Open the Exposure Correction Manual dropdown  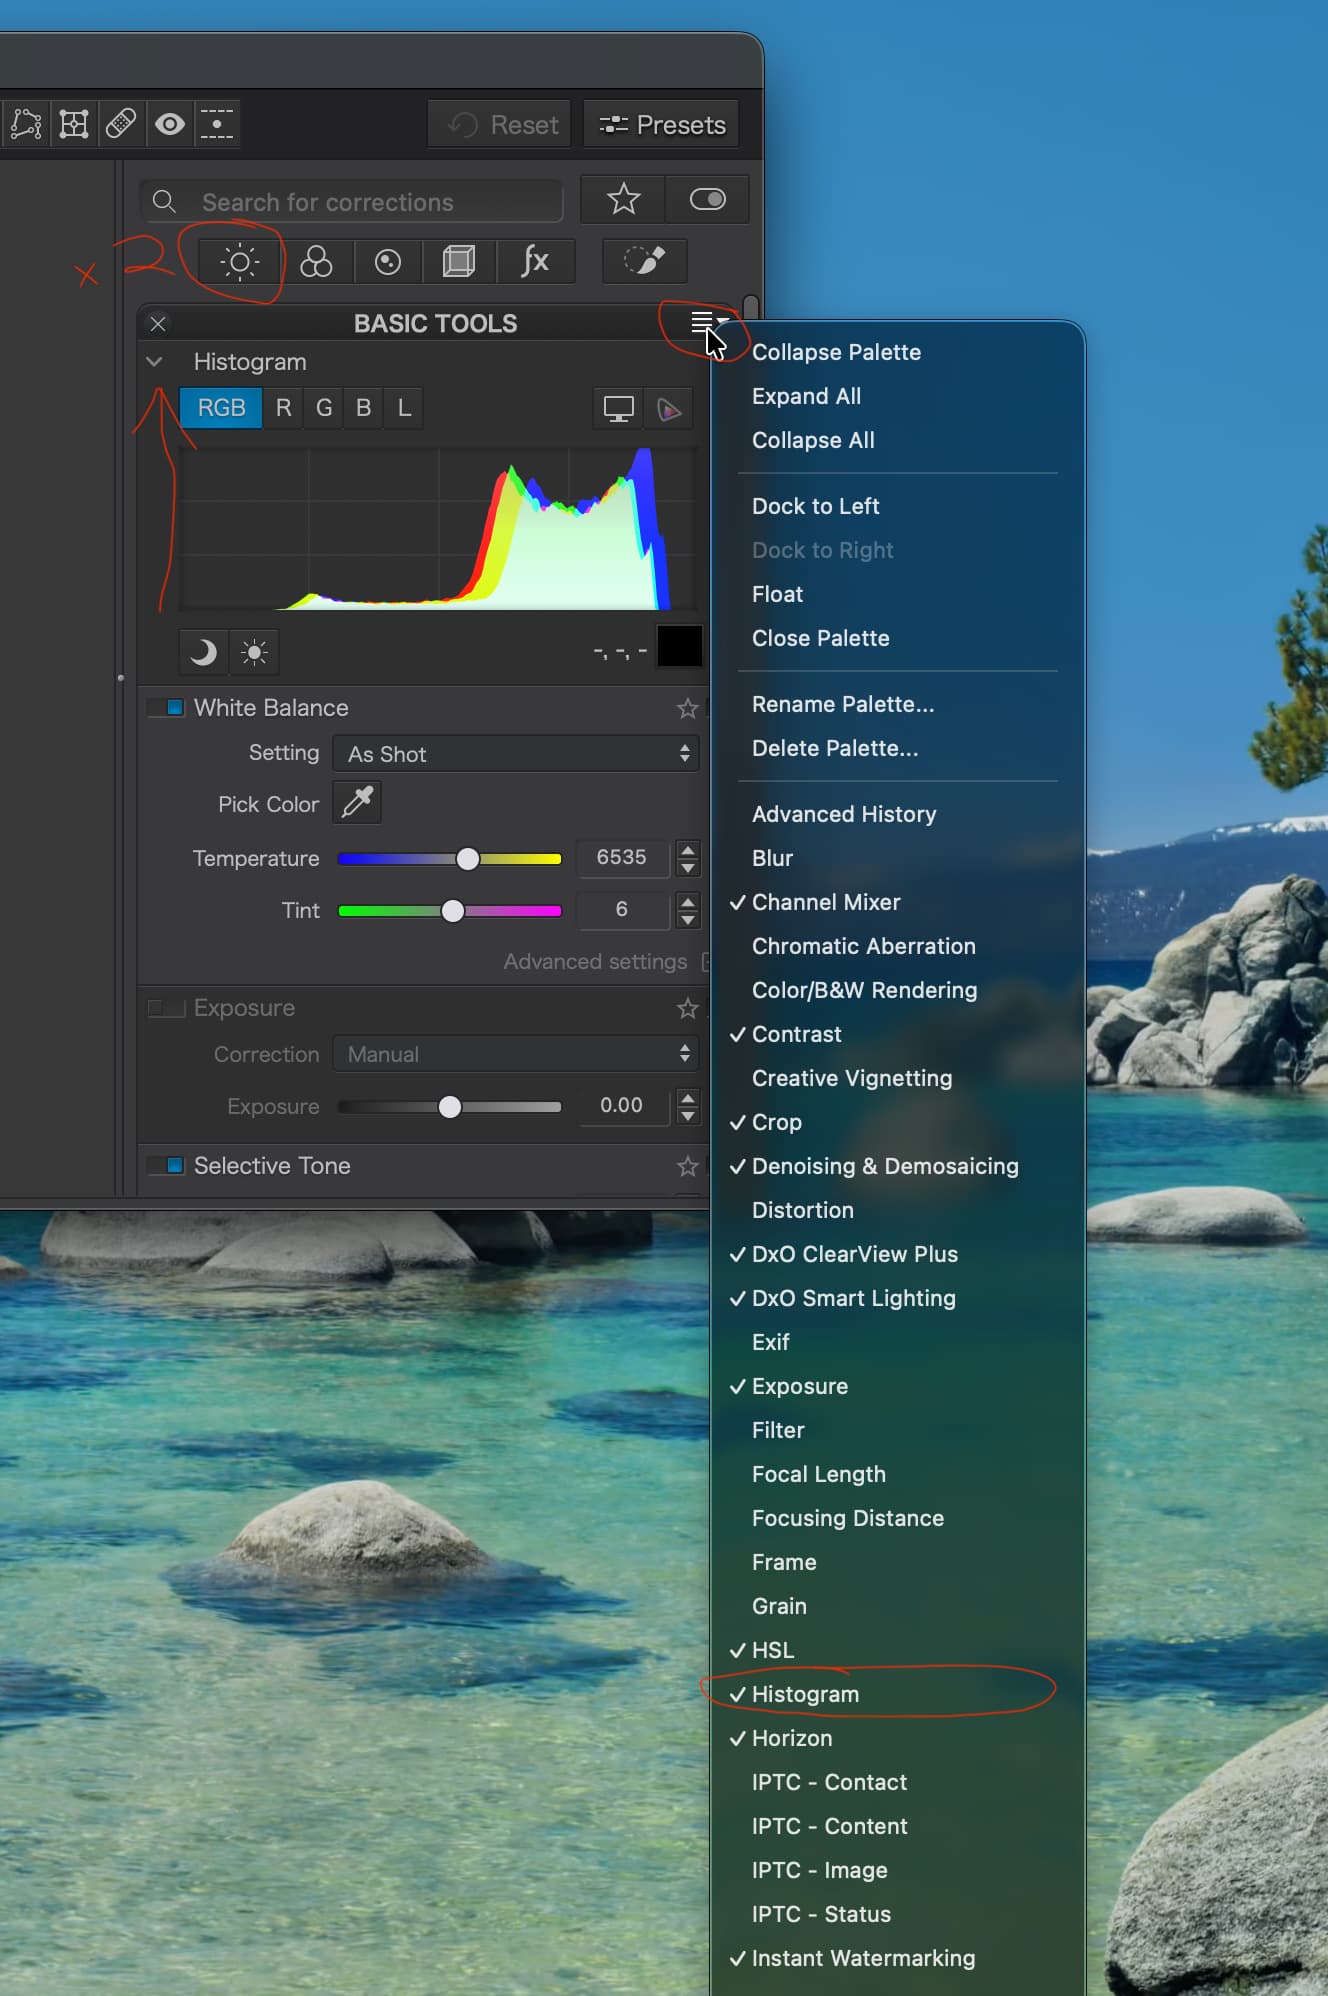pos(516,1054)
